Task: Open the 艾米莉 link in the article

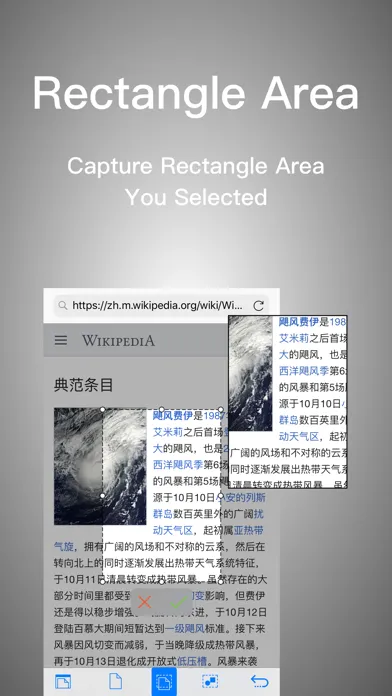Action: coord(168,432)
